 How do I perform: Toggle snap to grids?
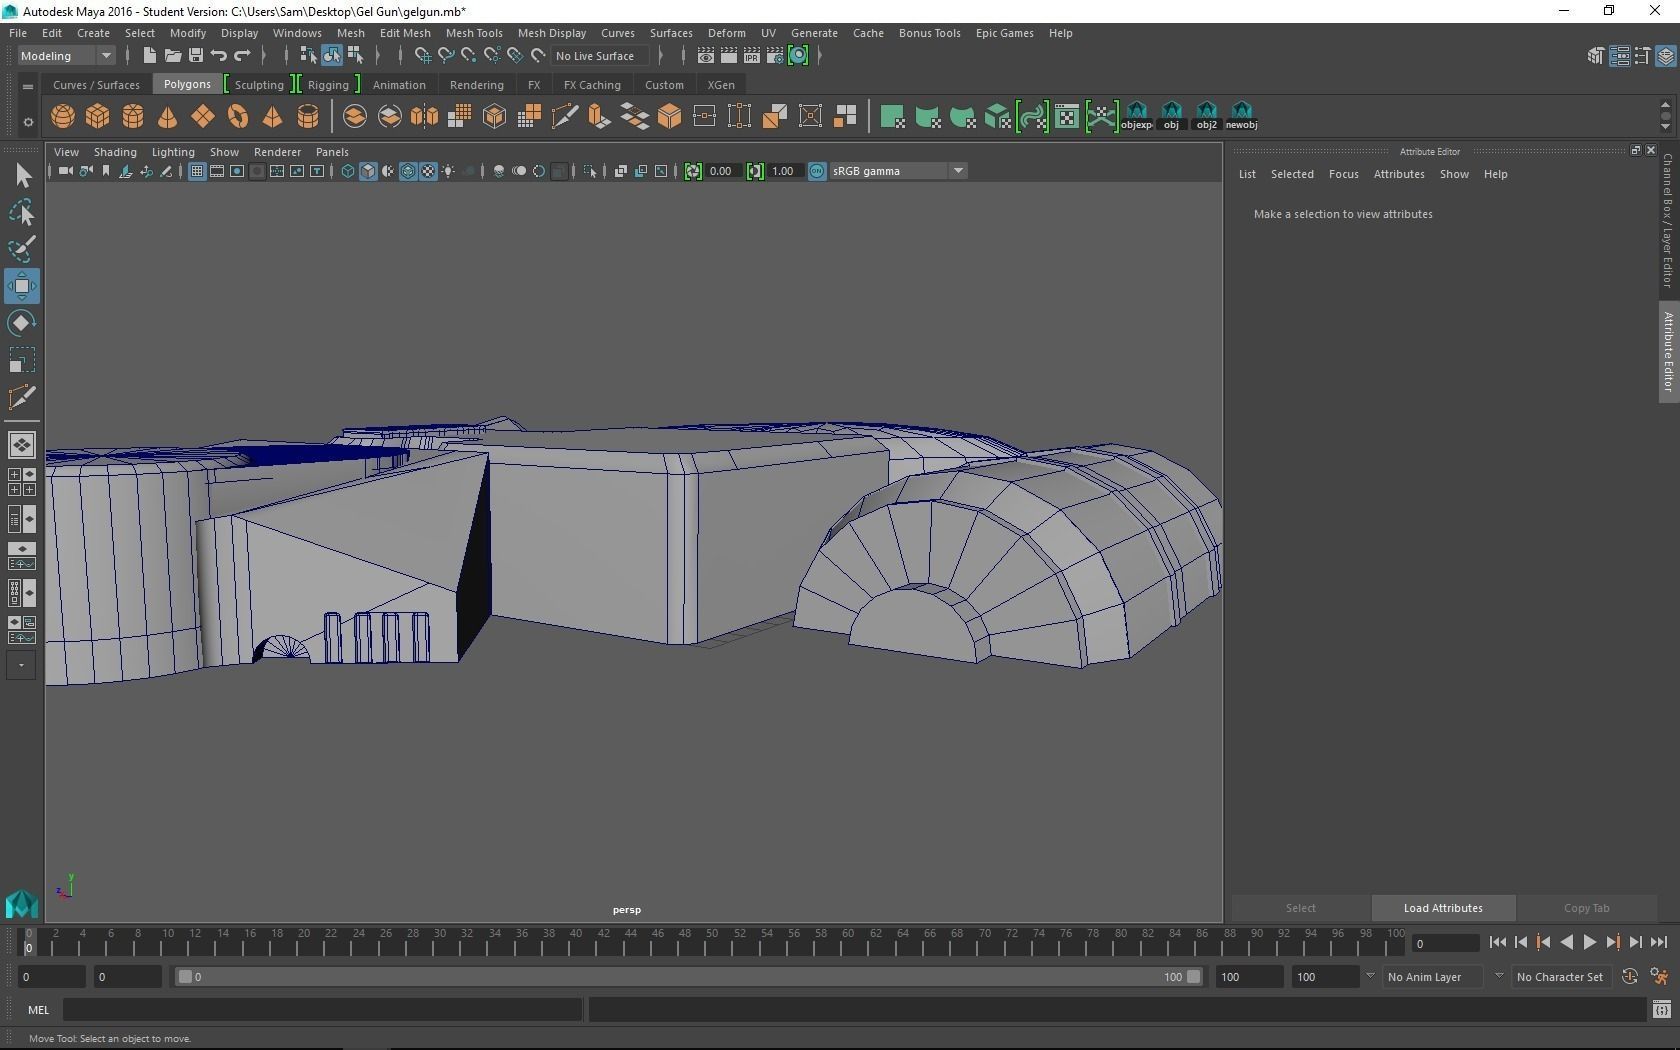[x=422, y=56]
